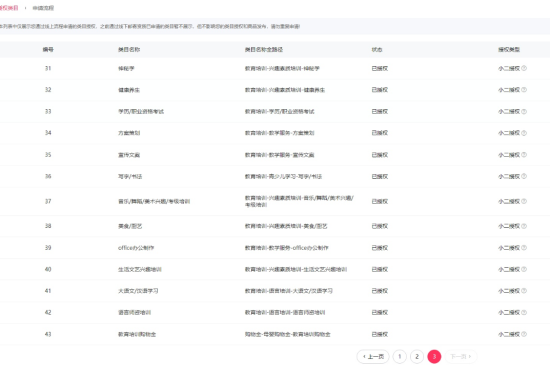Click the notice banner text above the table
550x379 pixels.
pyautogui.click(x=150, y=26)
